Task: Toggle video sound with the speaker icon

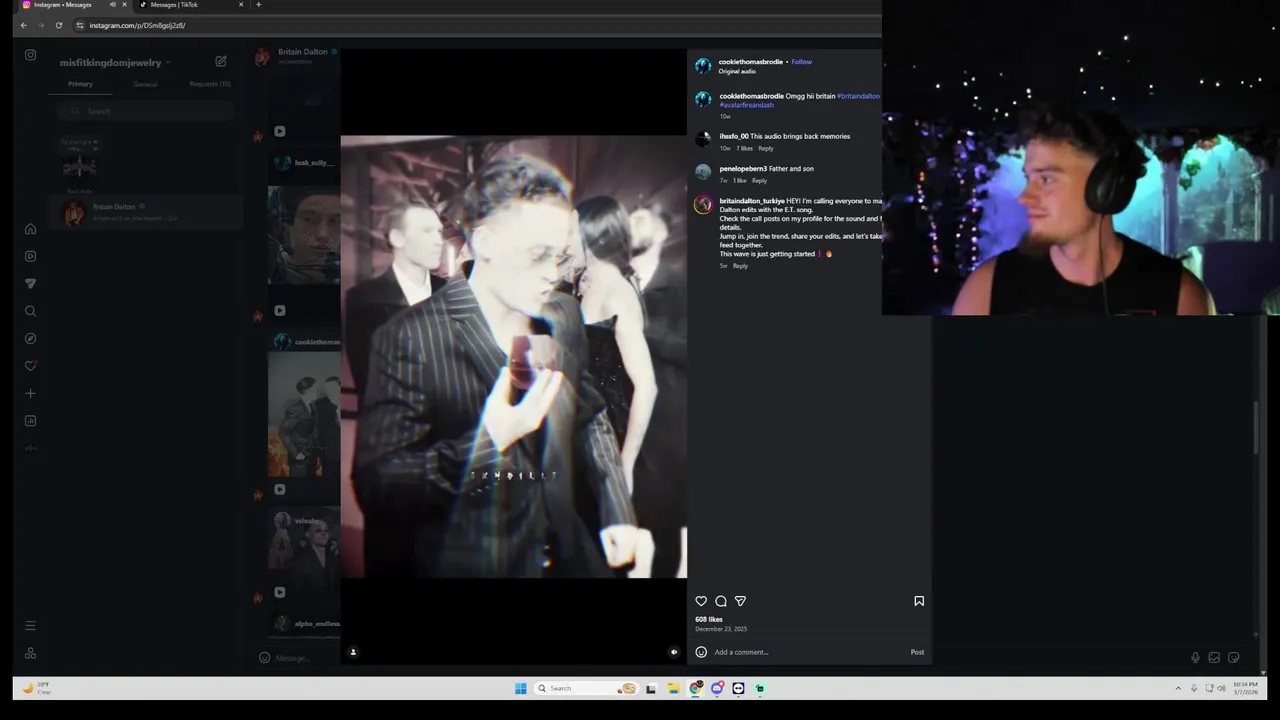Action: pos(674,652)
